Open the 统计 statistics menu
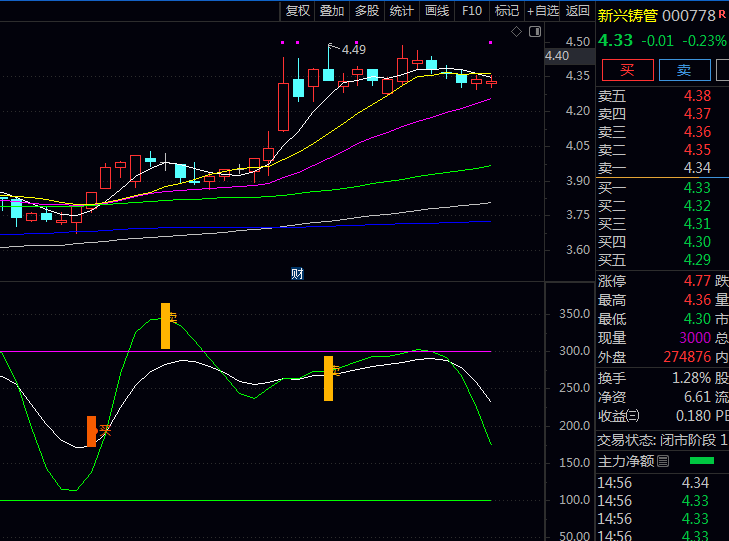 pyautogui.click(x=401, y=11)
